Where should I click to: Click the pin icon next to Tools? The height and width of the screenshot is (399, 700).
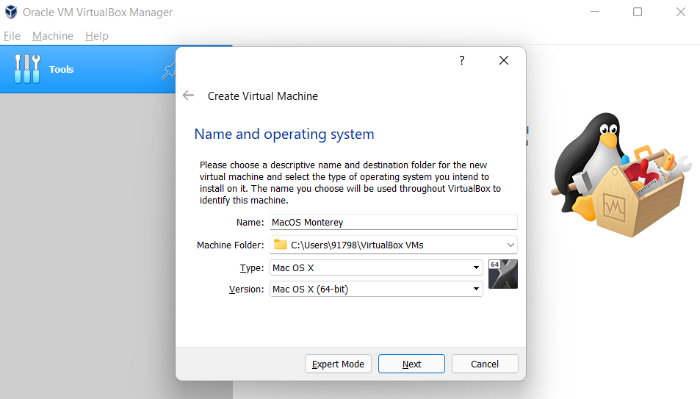click(x=168, y=71)
